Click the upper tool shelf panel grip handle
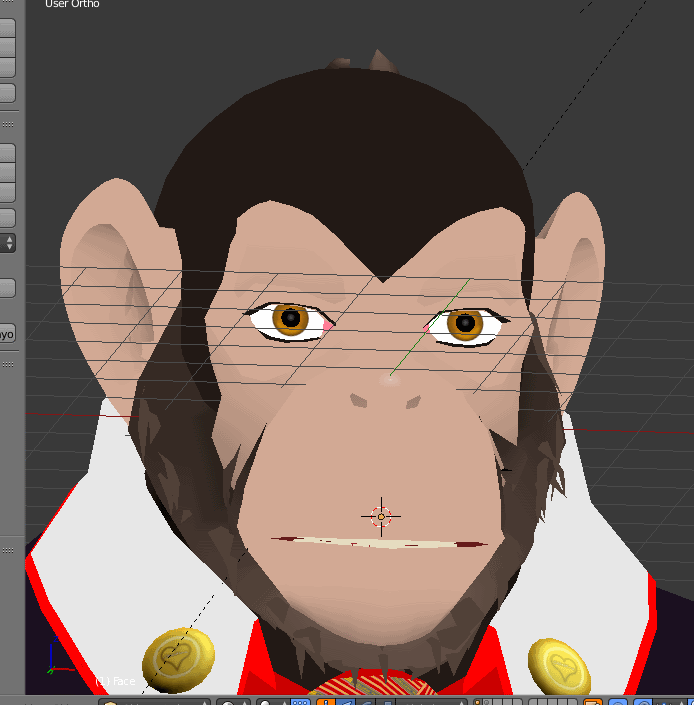The width and height of the screenshot is (694, 705). tap(7, 125)
